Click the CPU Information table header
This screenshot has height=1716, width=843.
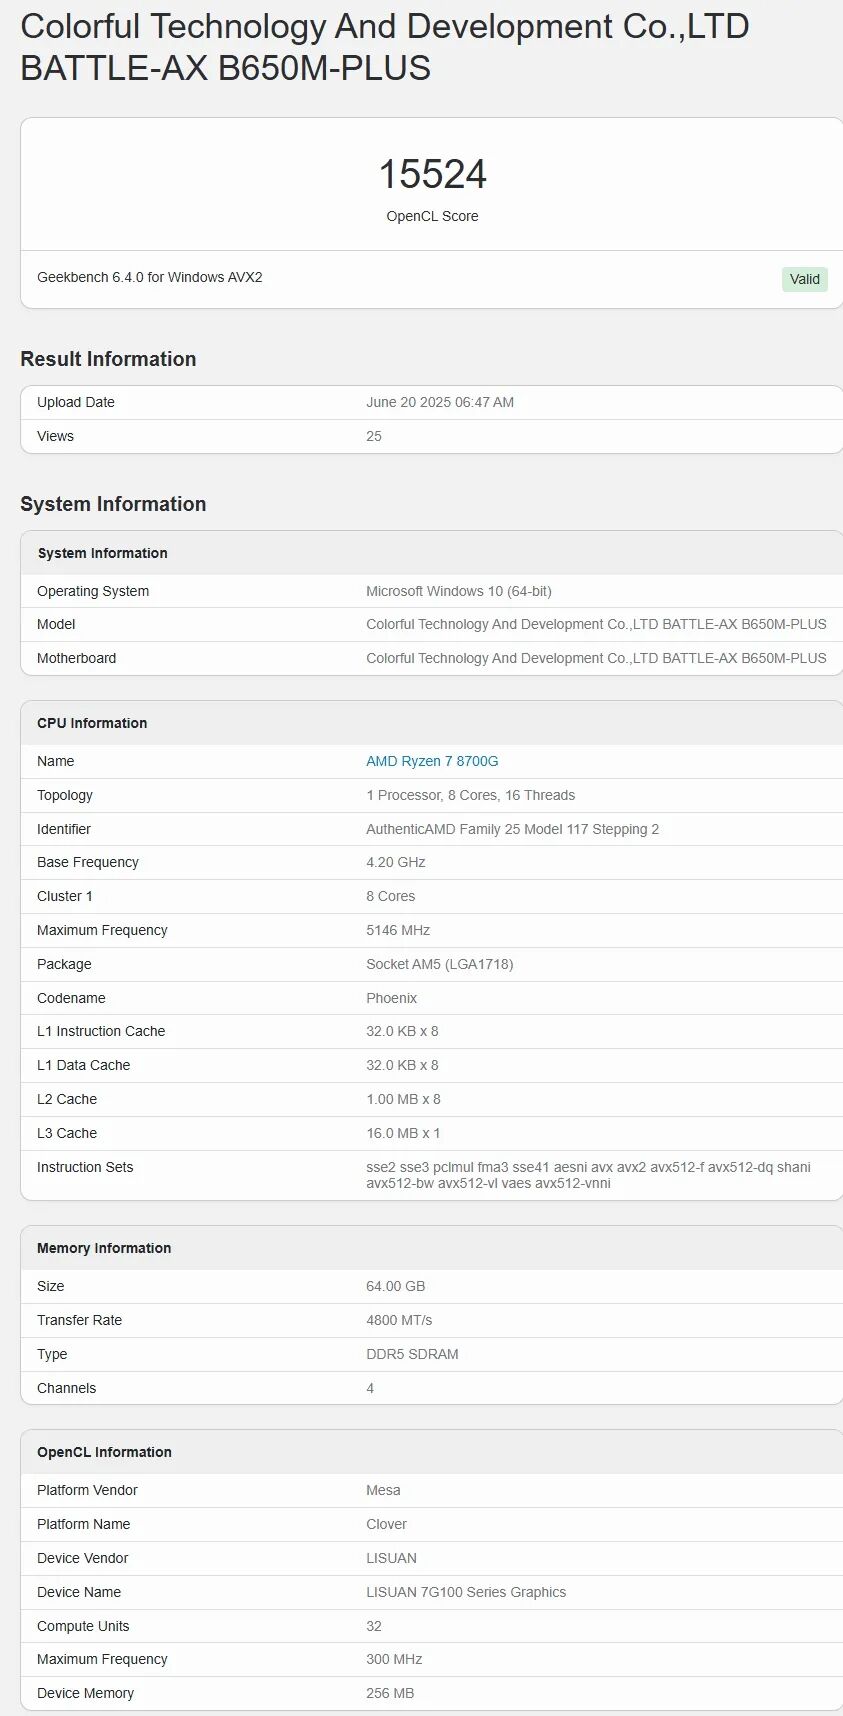point(92,723)
